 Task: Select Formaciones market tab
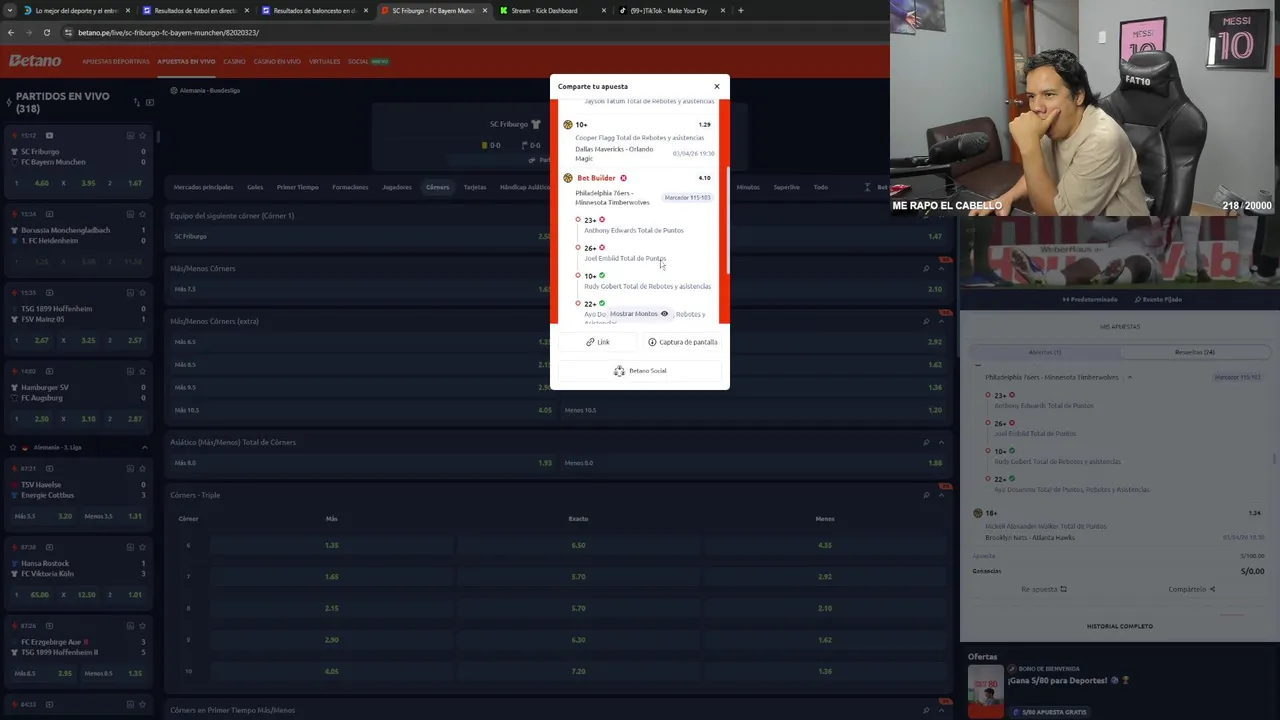[350, 187]
